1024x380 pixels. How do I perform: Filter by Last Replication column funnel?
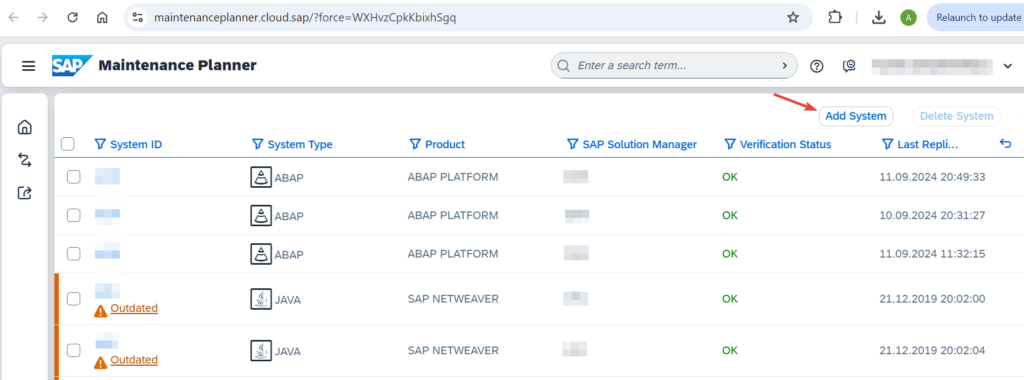(x=887, y=144)
